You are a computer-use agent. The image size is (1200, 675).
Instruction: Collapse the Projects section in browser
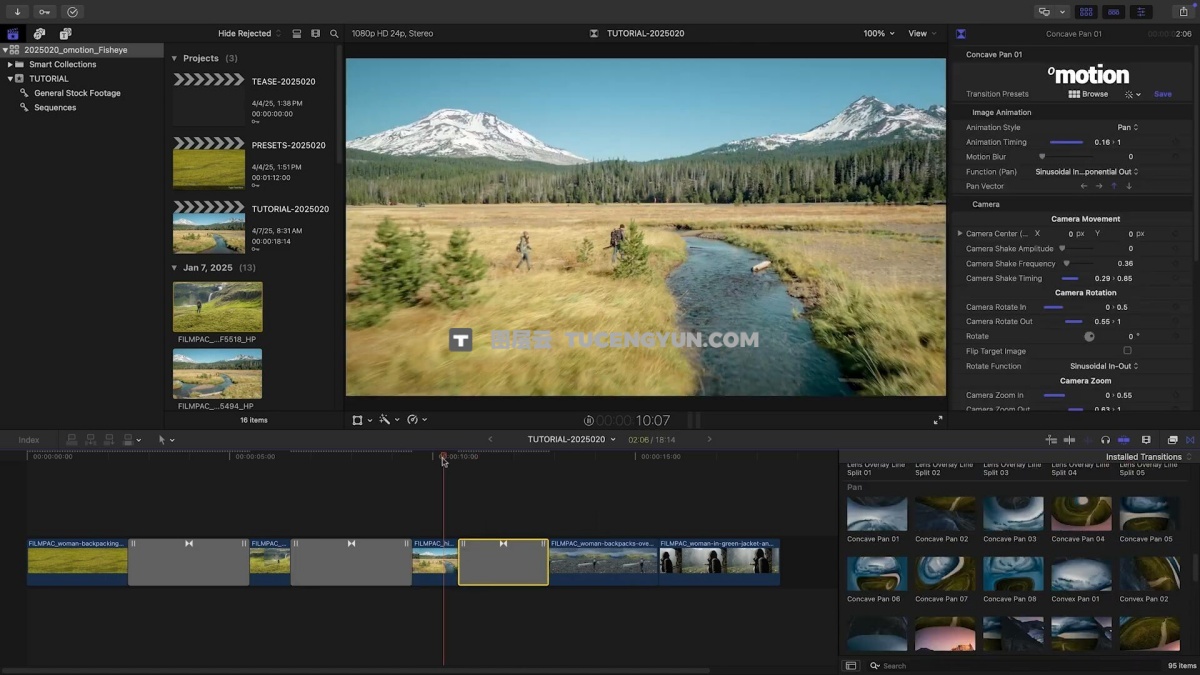[x=174, y=59]
